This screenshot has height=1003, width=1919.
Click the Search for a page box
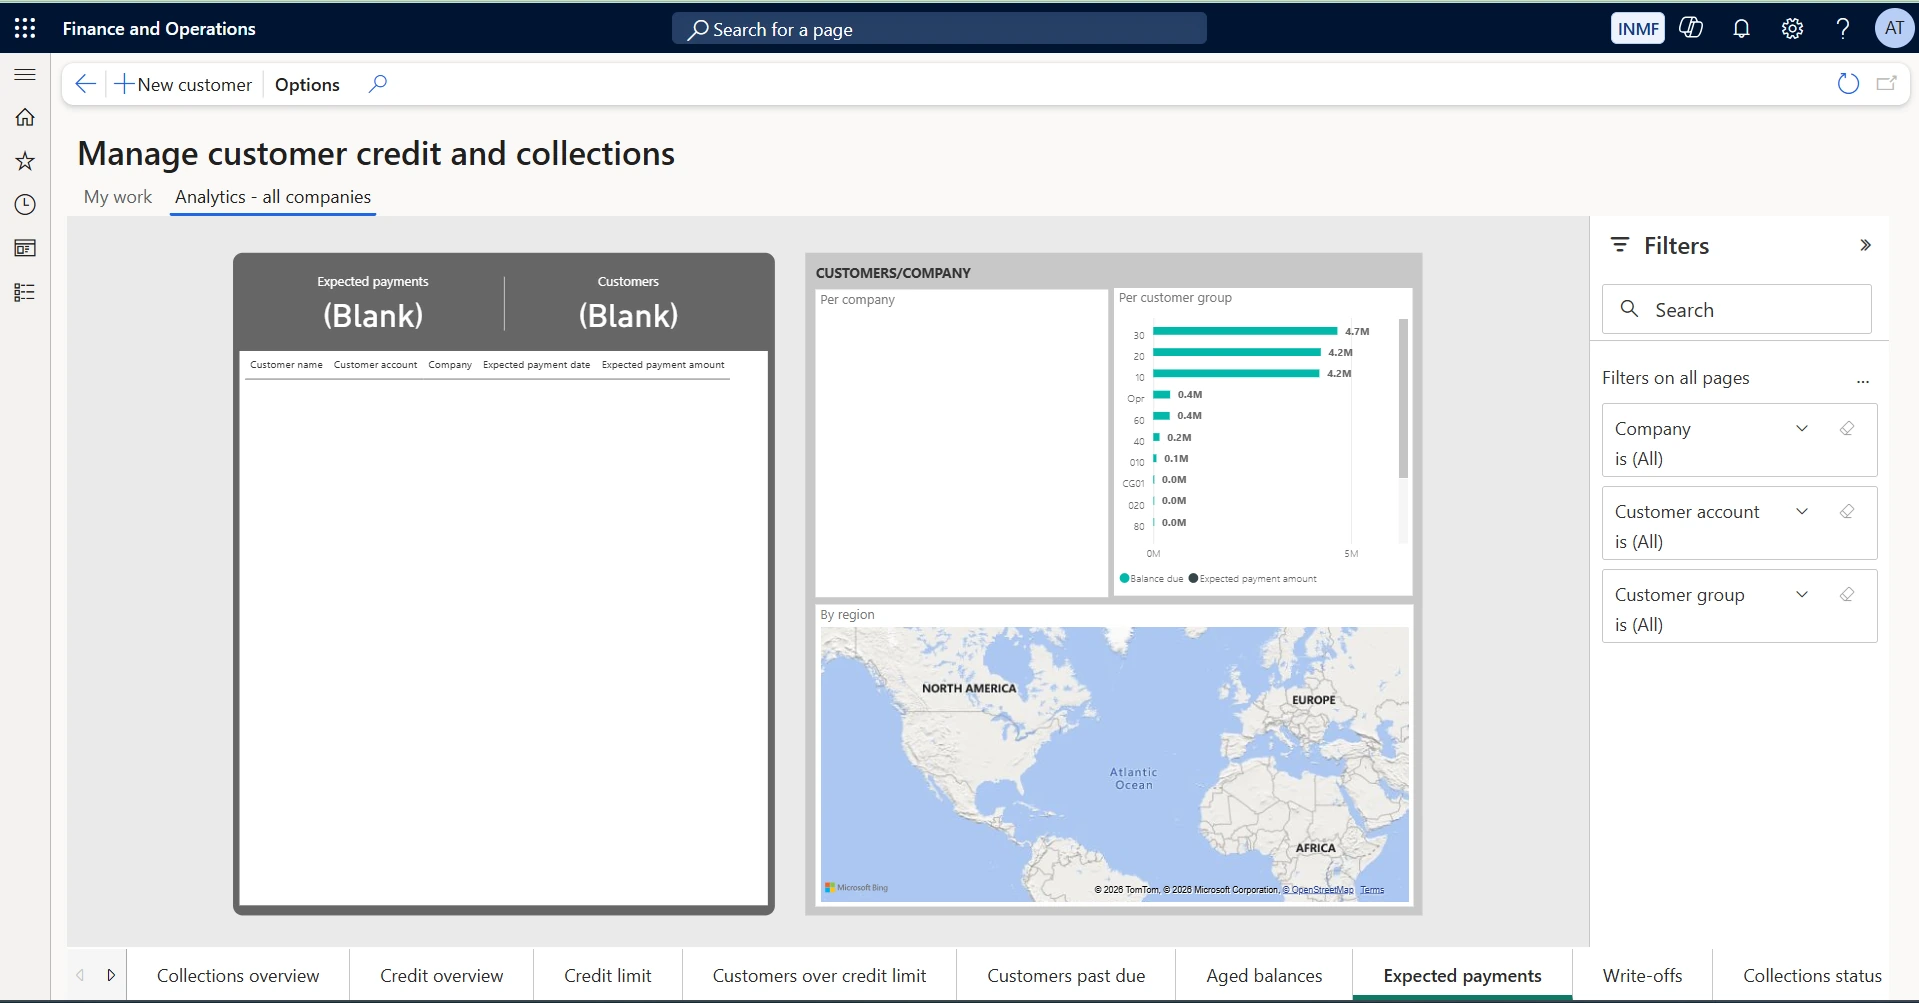coord(939,29)
